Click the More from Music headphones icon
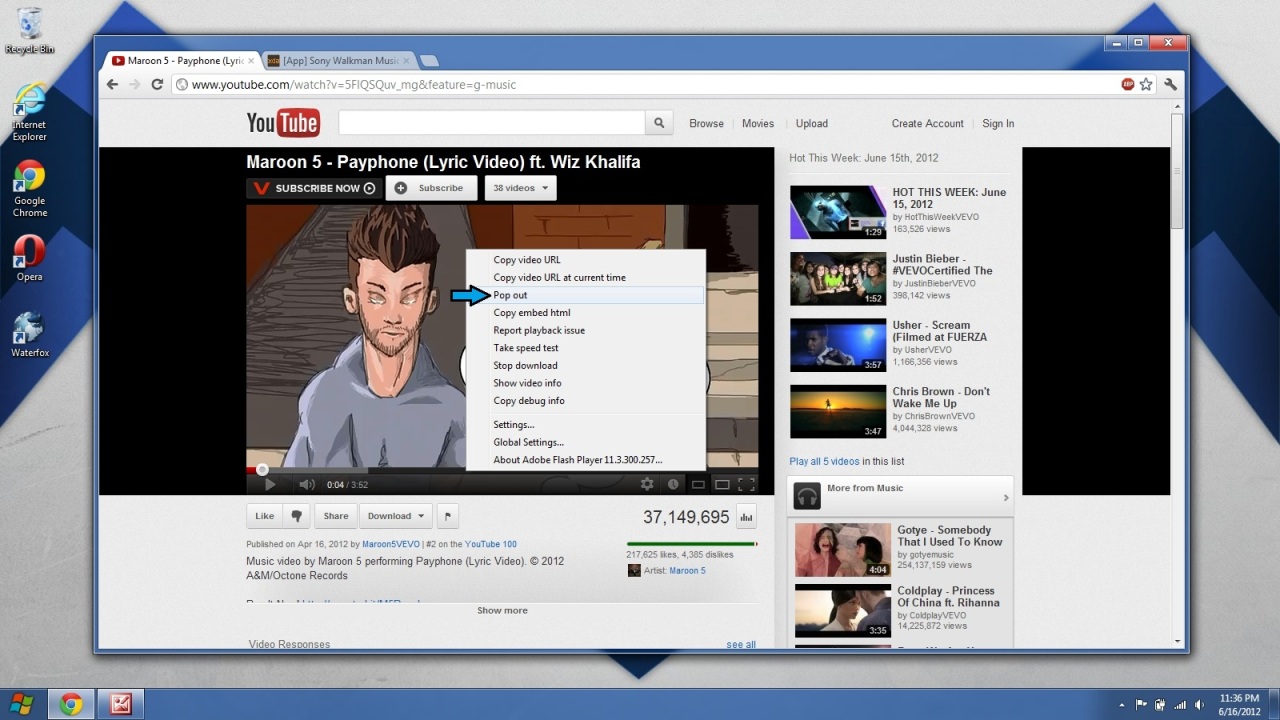Image resolution: width=1280 pixels, height=720 pixels. click(807, 496)
